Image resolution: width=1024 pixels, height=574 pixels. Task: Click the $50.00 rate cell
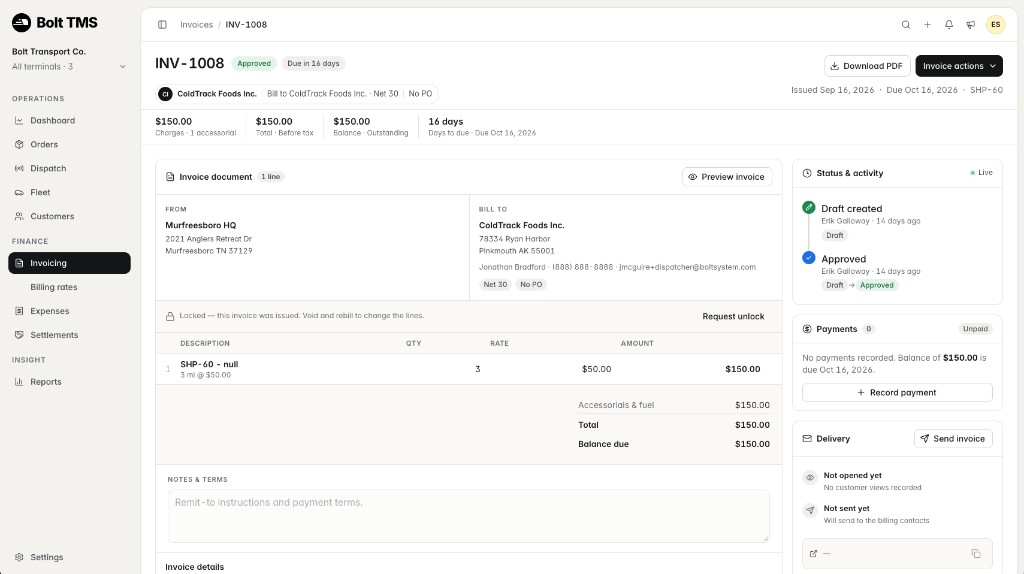[x=596, y=369]
